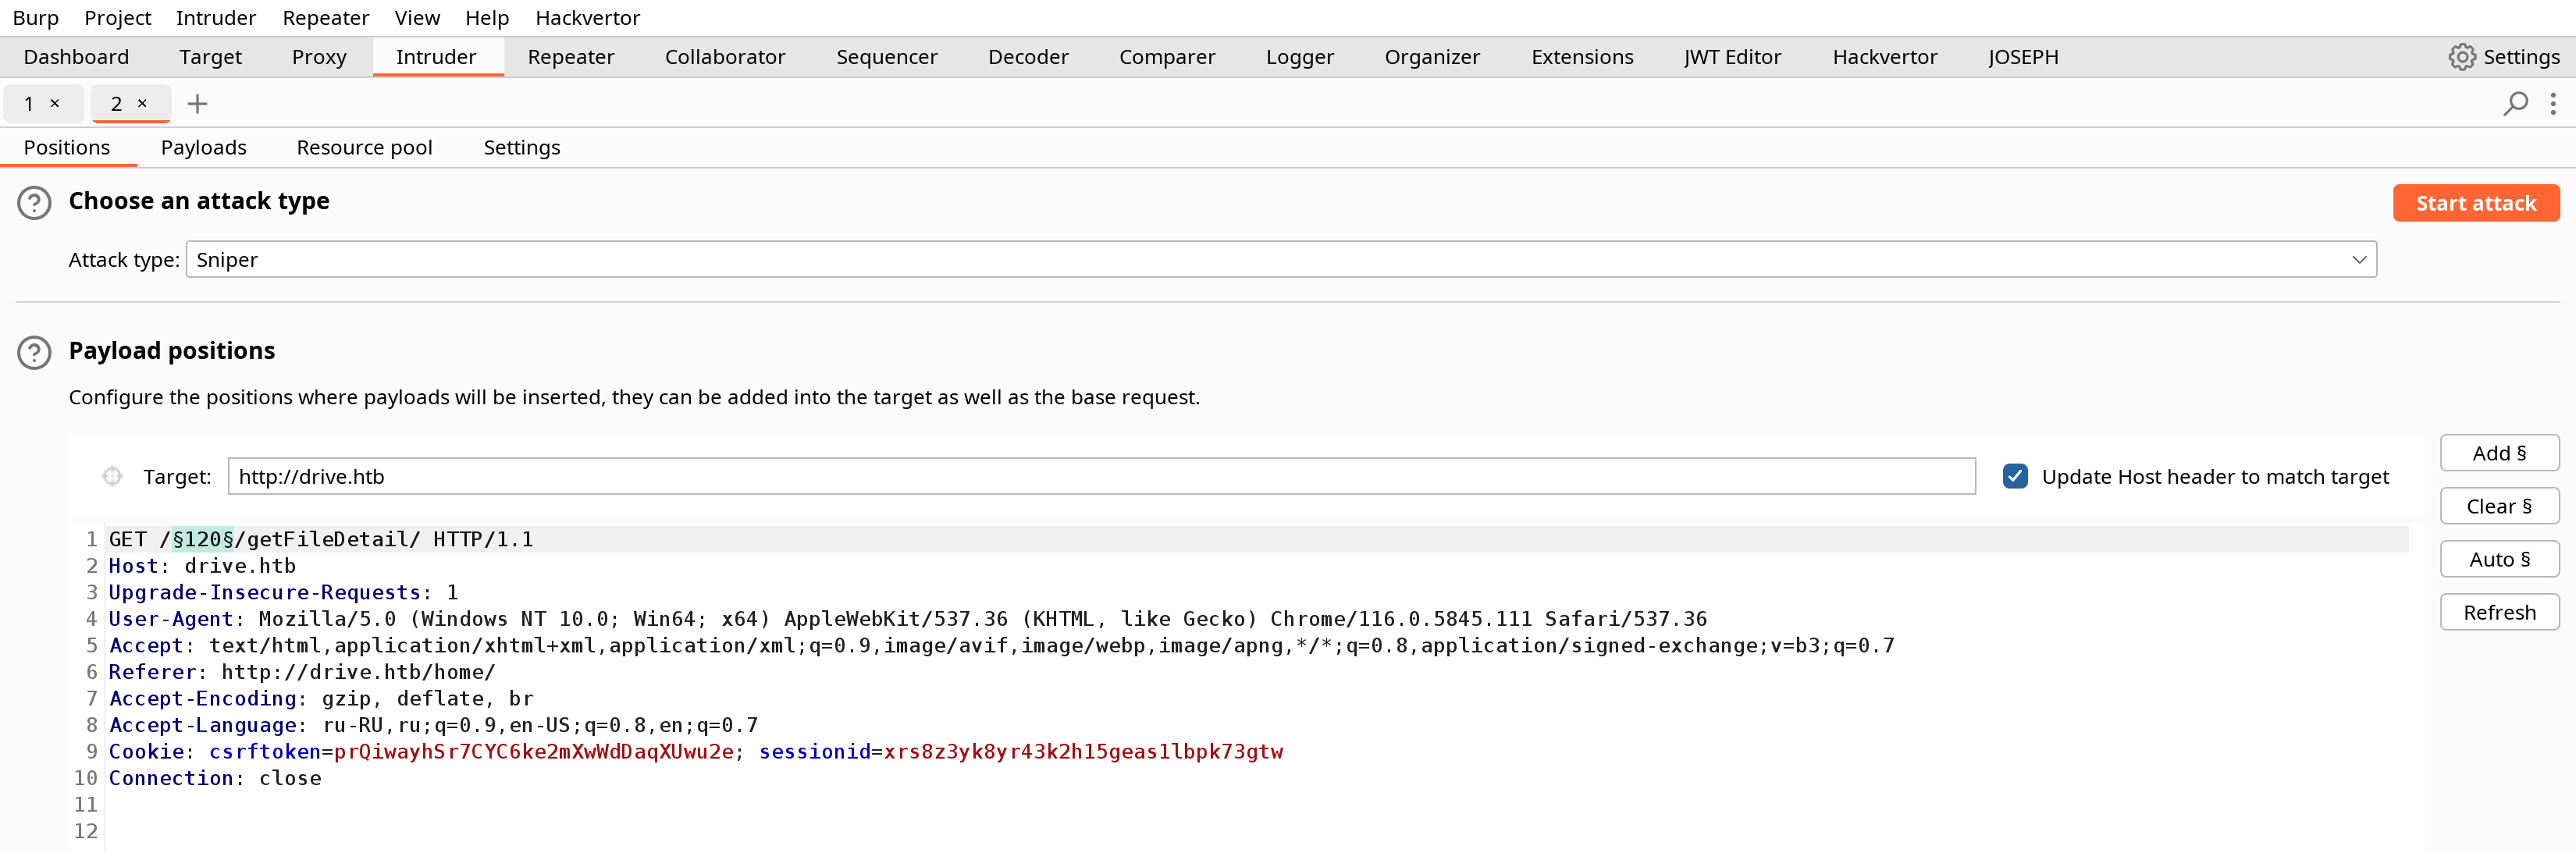Toggle Update Host header to match target
Viewport: 2576px width, 853px height.
click(2015, 477)
